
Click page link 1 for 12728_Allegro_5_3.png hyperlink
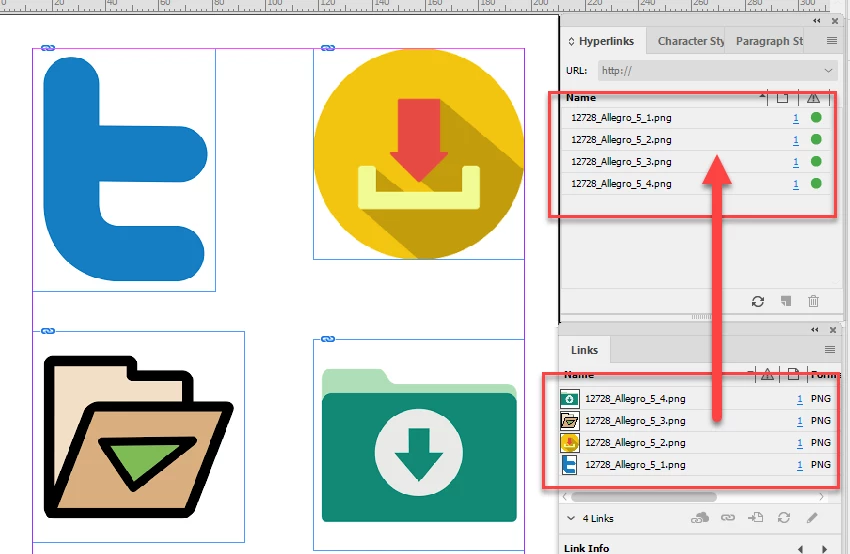[x=796, y=162]
